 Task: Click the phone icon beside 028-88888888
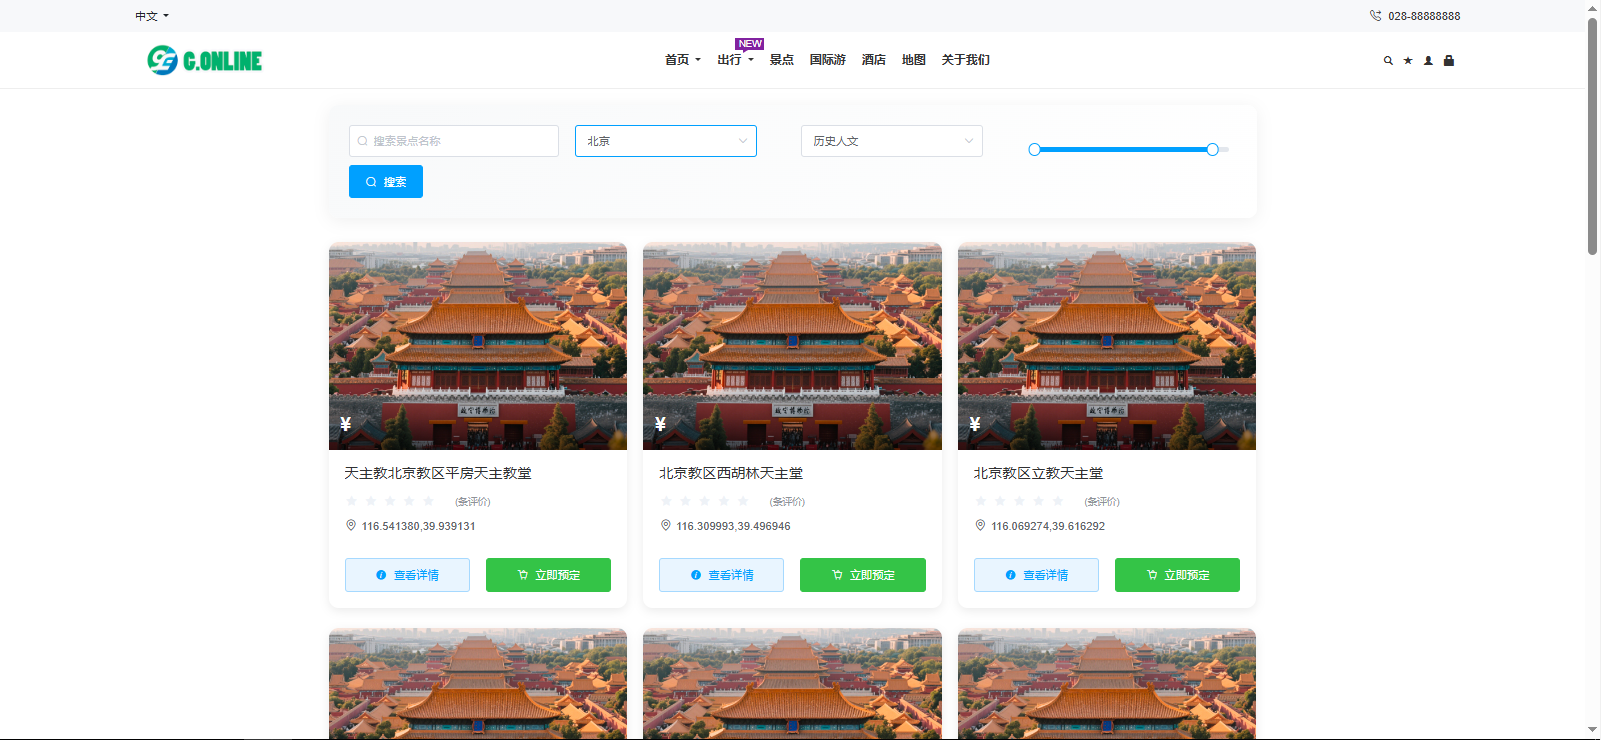coord(1375,16)
